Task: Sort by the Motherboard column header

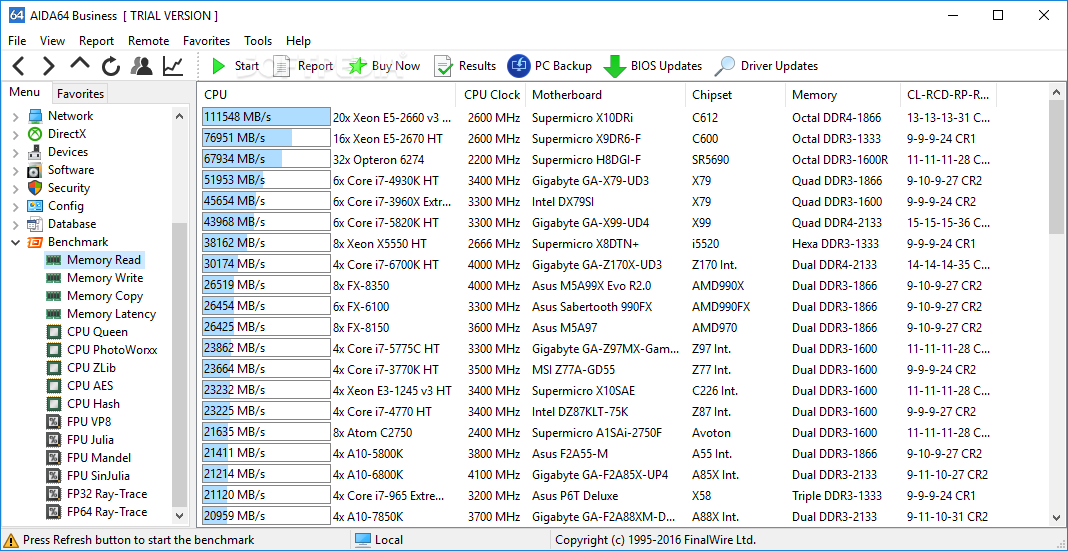Action: [605, 95]
